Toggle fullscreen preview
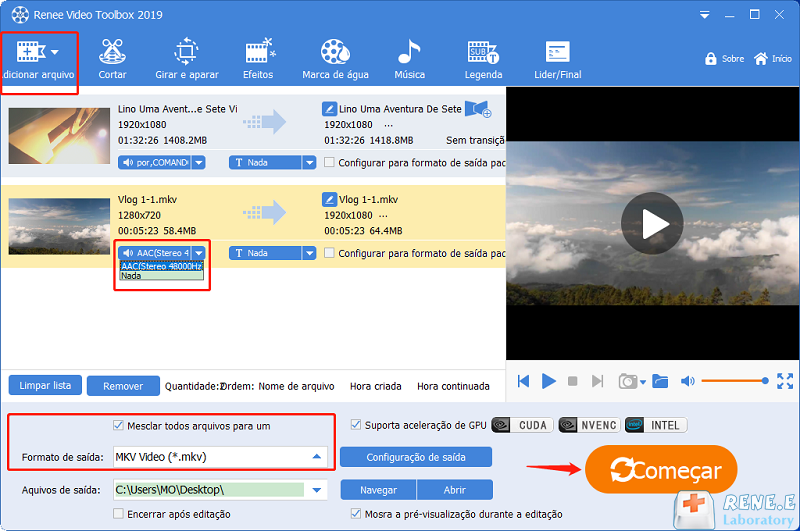The width and height of the screenshot is (800, 531). [x=785, y=381]
